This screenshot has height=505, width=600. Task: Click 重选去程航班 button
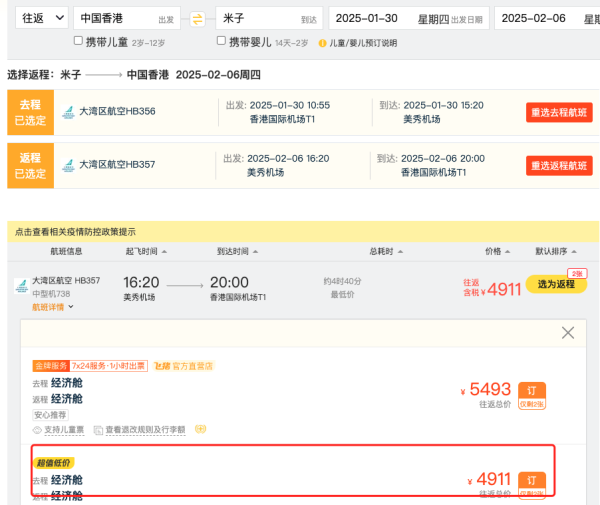pyautogui.click(x=559, y=112)
